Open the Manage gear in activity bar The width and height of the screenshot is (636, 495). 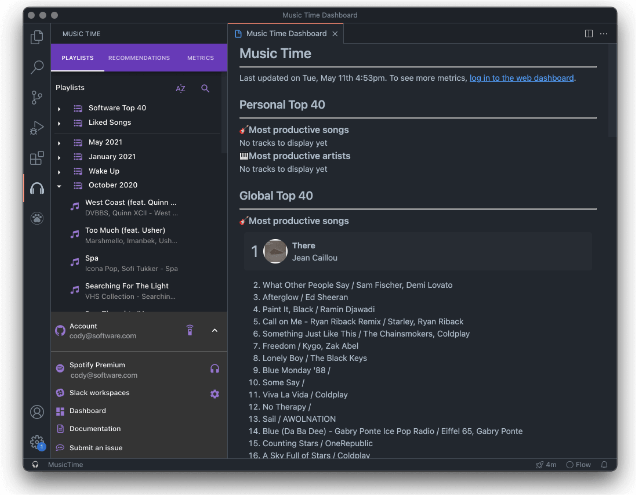37,442
